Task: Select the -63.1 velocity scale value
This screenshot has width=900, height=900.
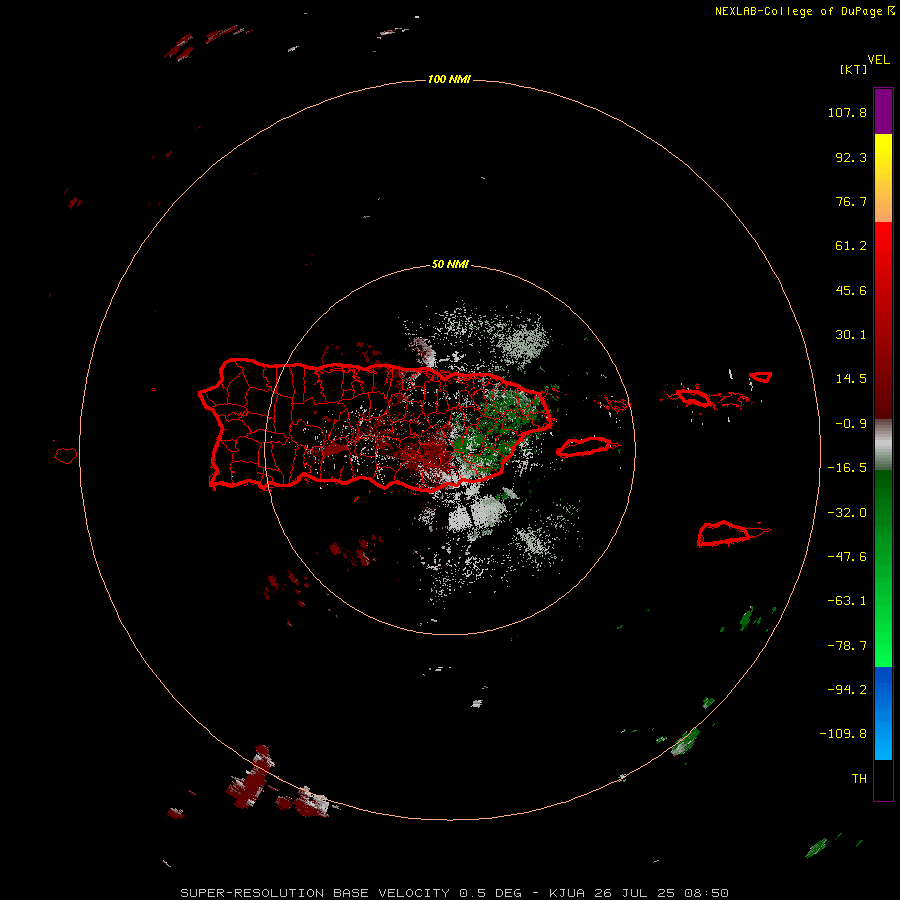Action: click(x=847, y=601)
